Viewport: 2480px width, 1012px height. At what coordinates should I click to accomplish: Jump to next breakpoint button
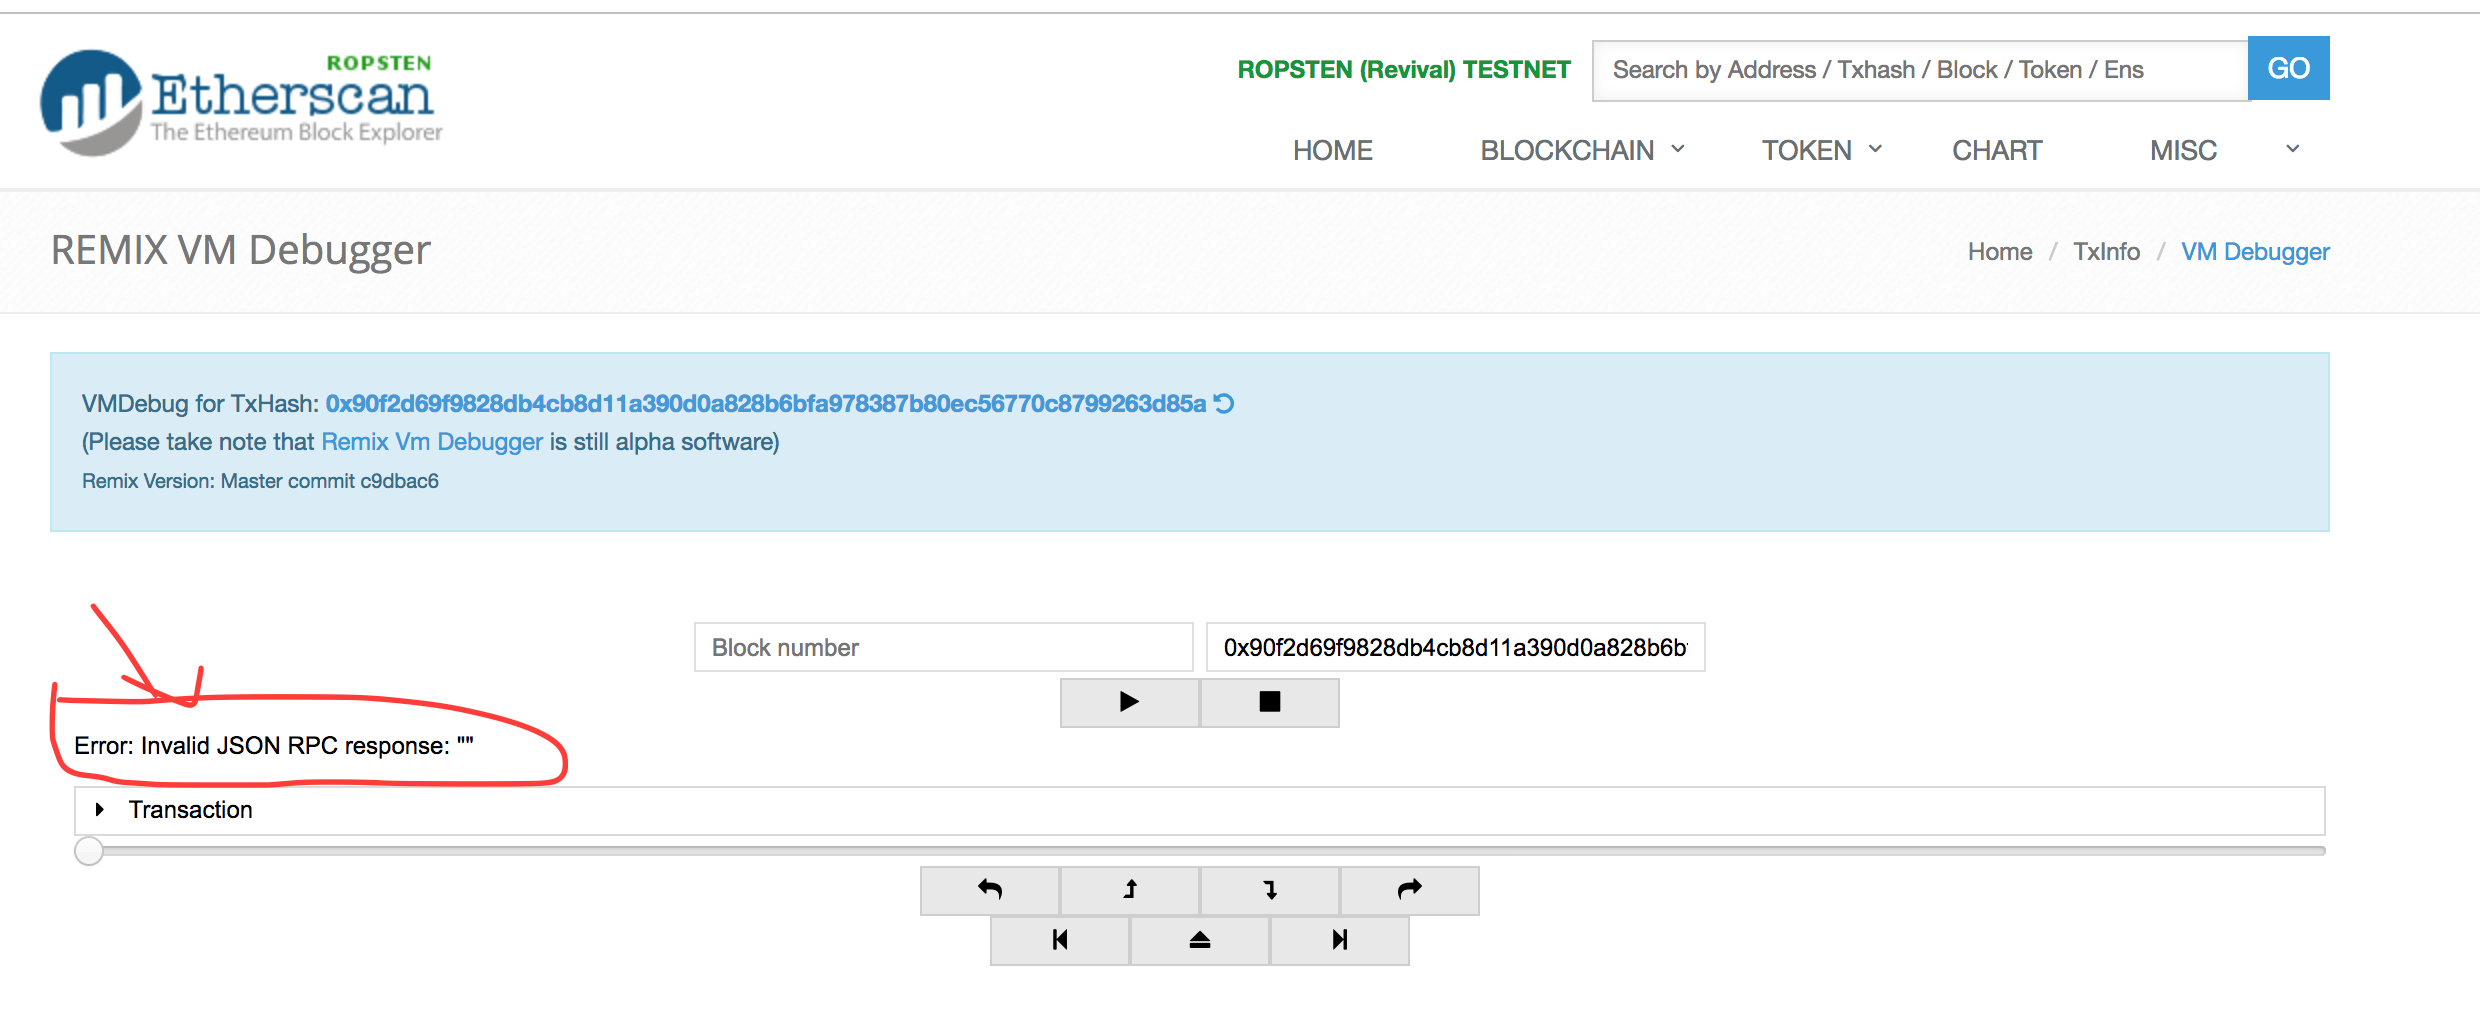pyautogui.click(x=1340, y=940)
